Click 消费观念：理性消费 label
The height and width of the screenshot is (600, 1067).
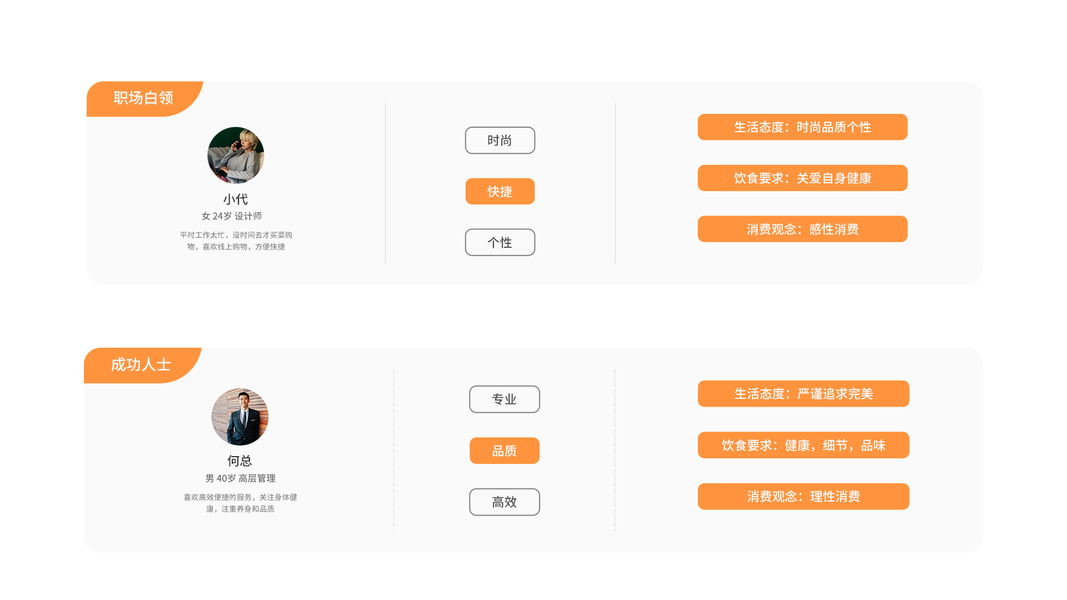pyautogui.click(x=803, y=496)
